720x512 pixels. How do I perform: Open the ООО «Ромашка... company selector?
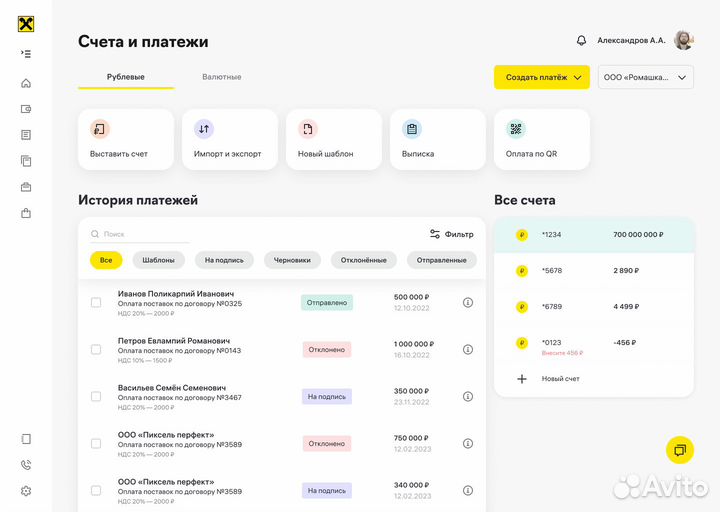[646, 77]
